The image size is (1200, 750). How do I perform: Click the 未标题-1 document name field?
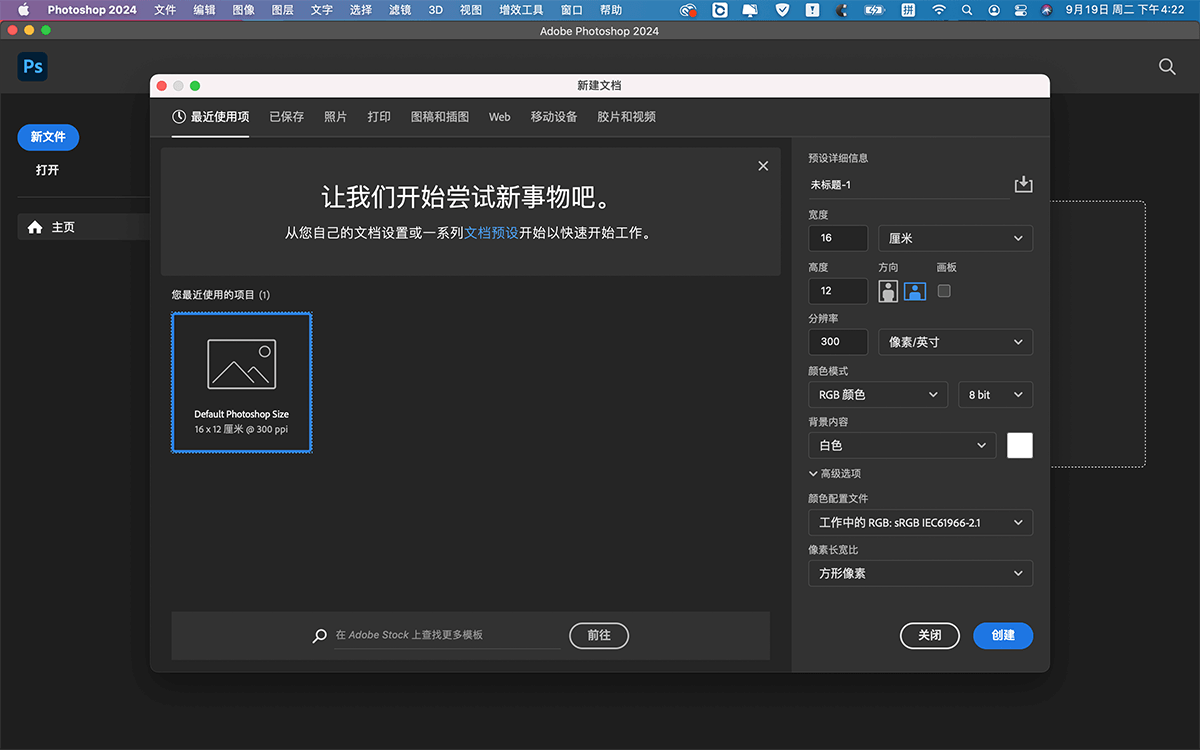click(909, 185)
